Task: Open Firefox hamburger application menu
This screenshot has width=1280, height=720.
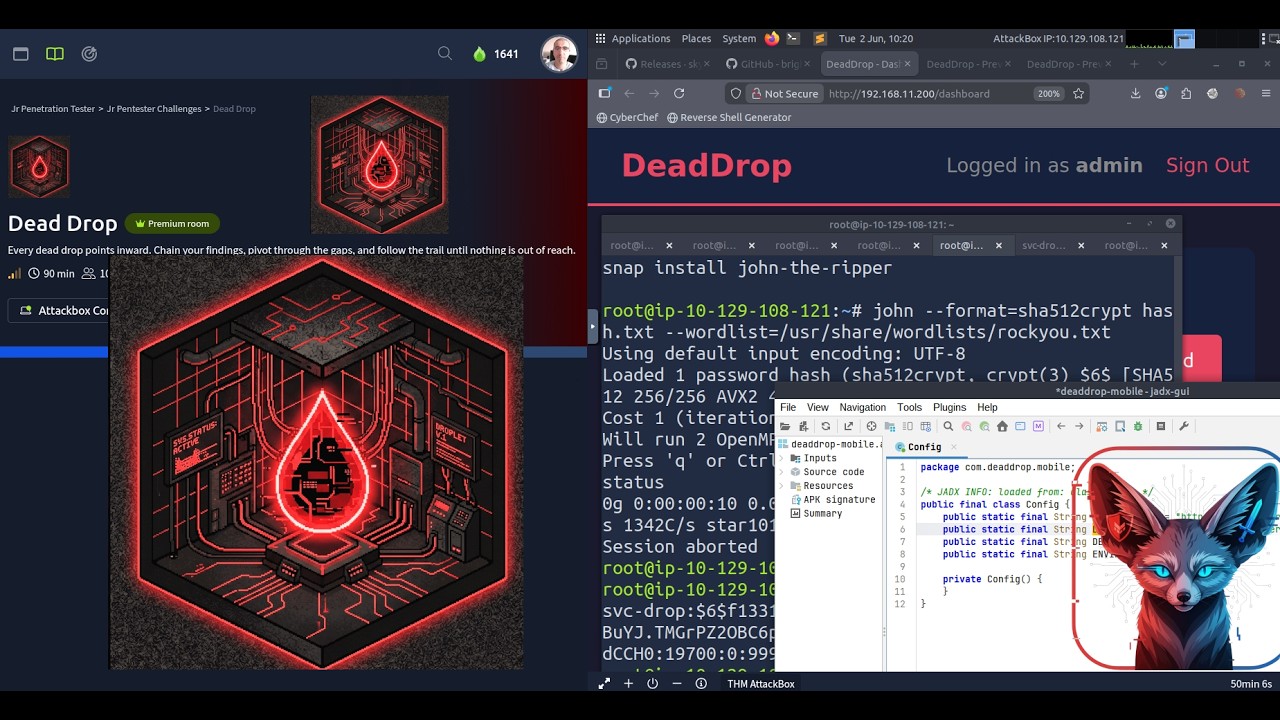Action: pos(1264,93)
